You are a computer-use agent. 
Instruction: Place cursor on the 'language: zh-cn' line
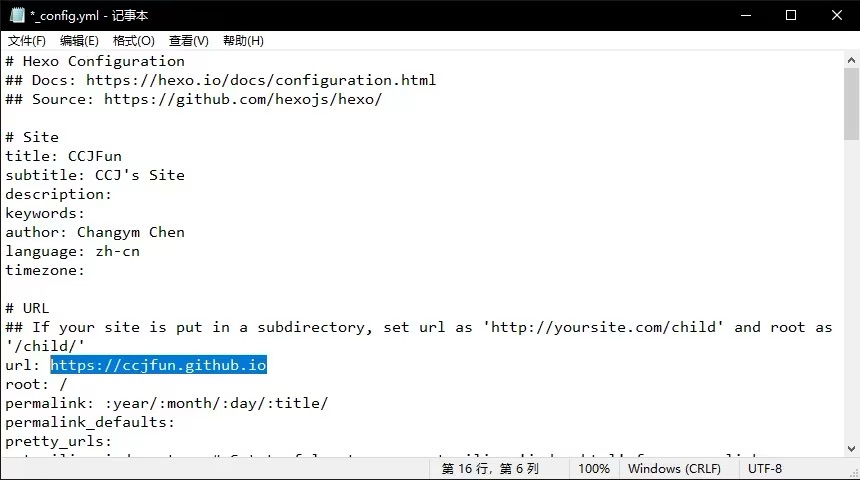point(72,251)
